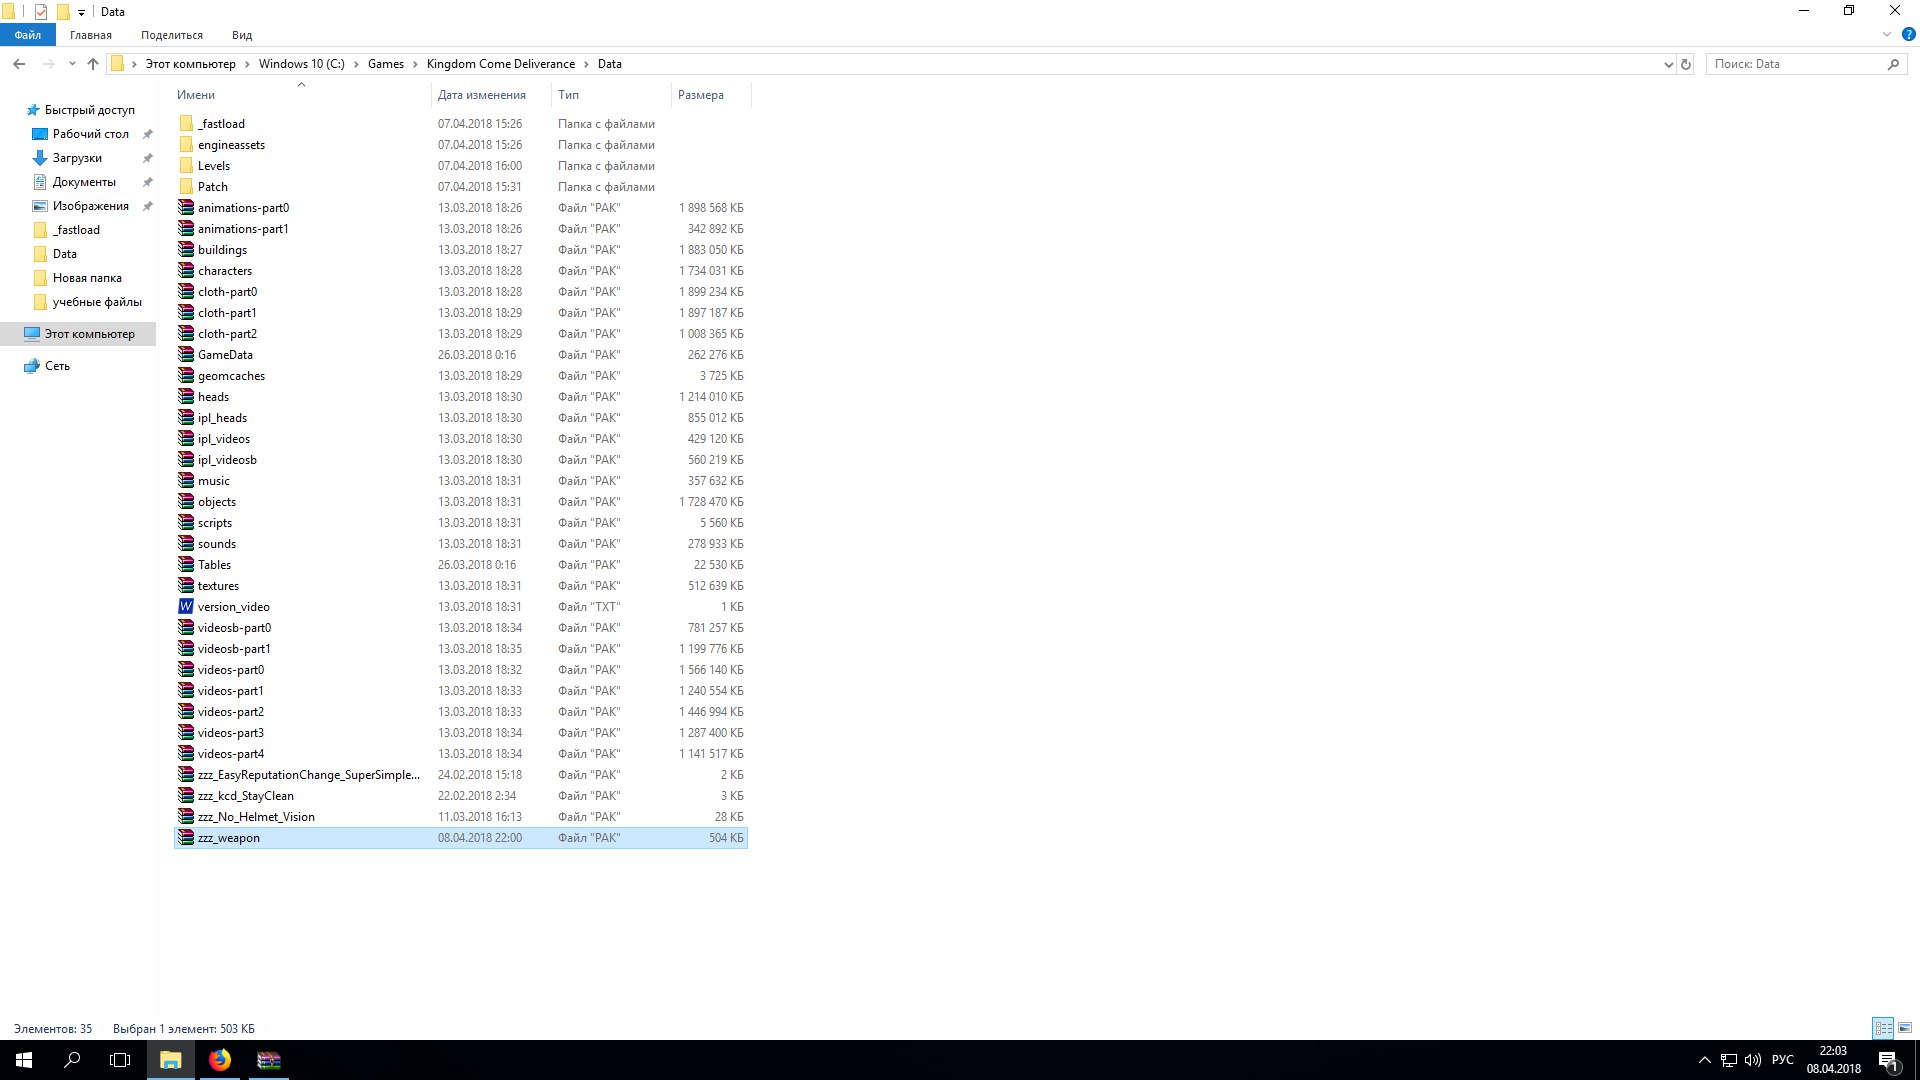
Task: Open the address bar history dropdown
Action: point(1668,64)
